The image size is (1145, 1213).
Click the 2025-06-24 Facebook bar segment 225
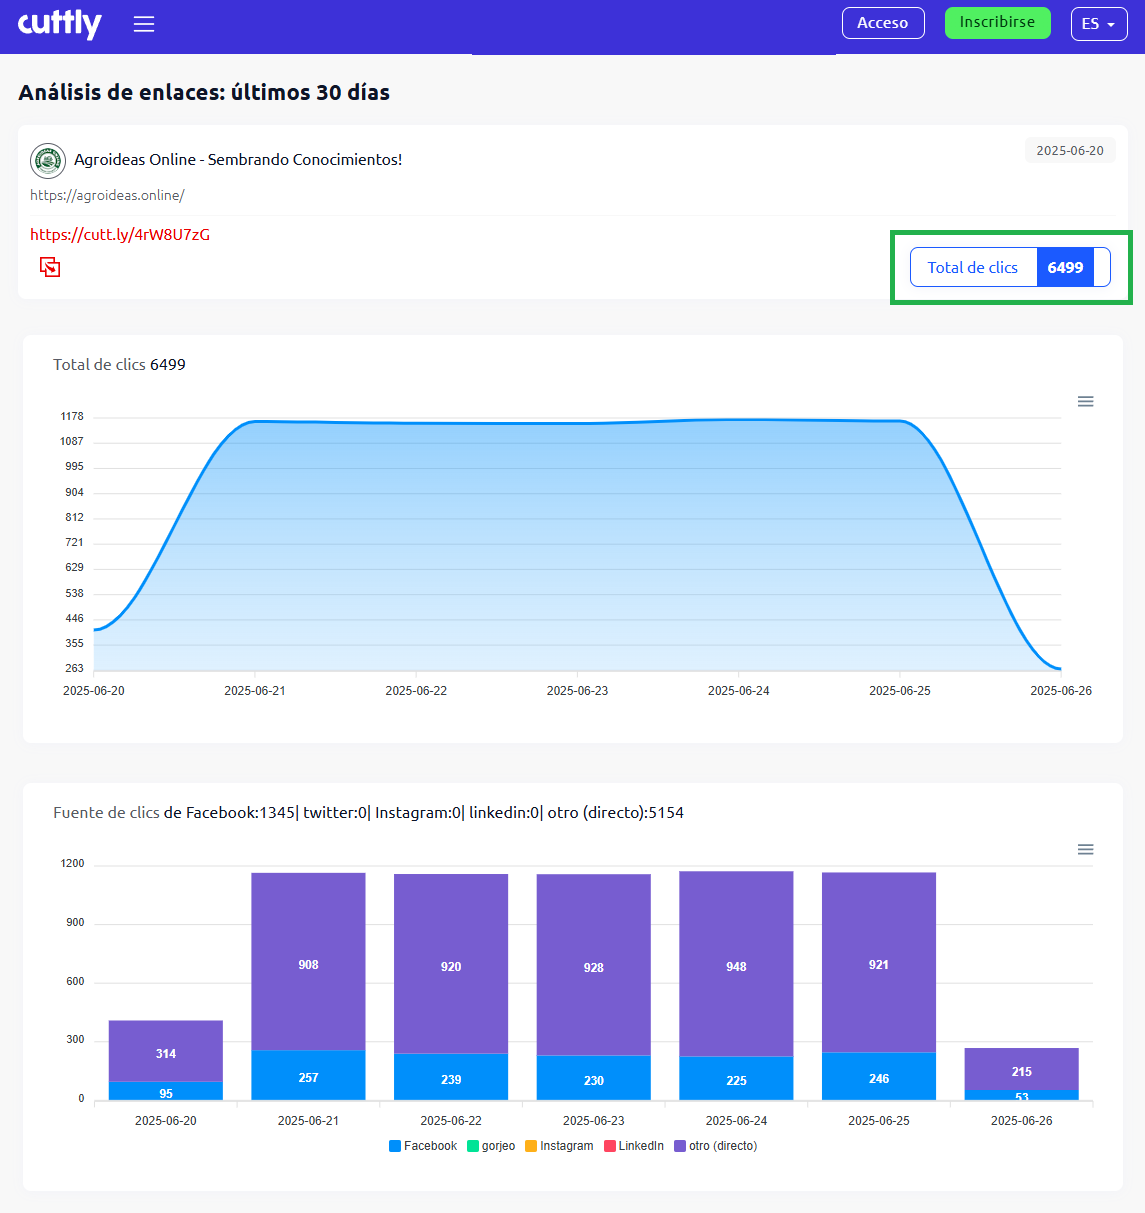point(736,1079)
